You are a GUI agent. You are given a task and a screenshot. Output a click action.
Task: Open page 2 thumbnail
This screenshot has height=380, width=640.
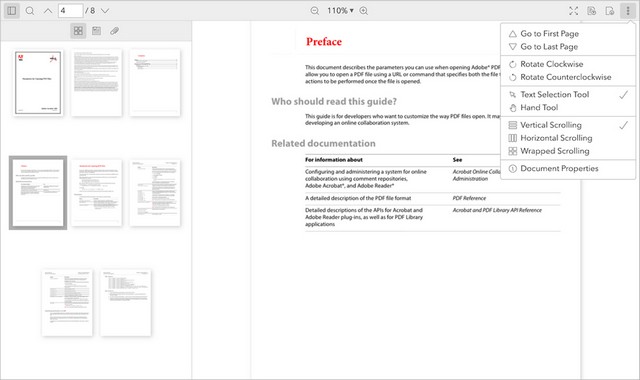point(96,82)
